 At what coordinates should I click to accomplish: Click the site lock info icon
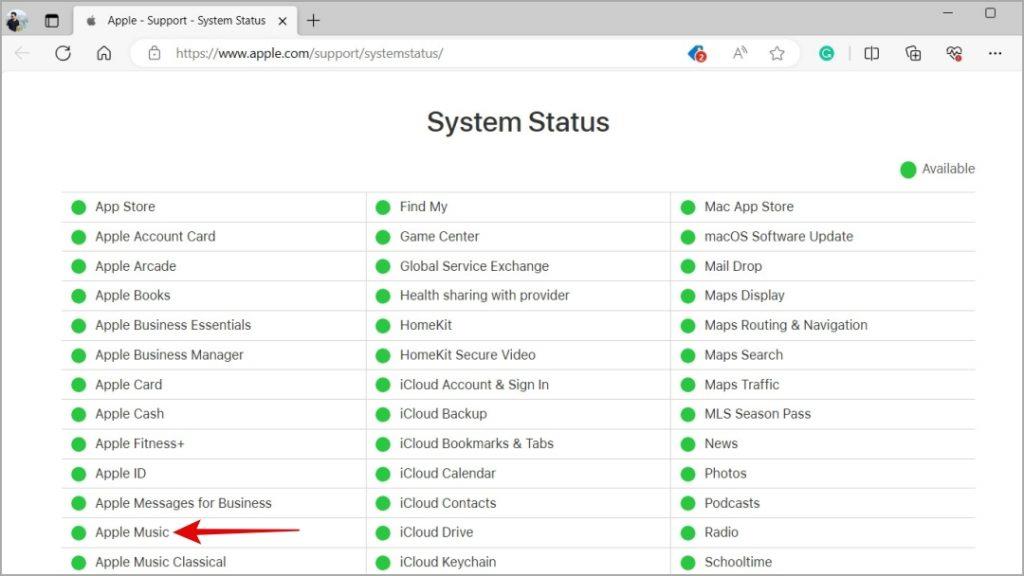pyautogui.click(x=154, y=54)
